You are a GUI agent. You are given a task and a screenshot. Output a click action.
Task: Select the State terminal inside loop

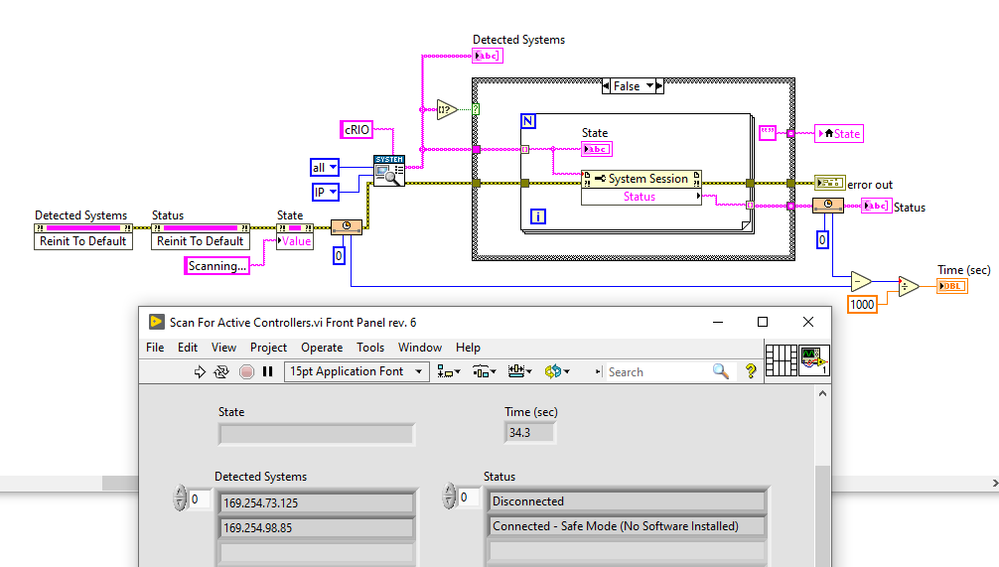tap(597, 149)
